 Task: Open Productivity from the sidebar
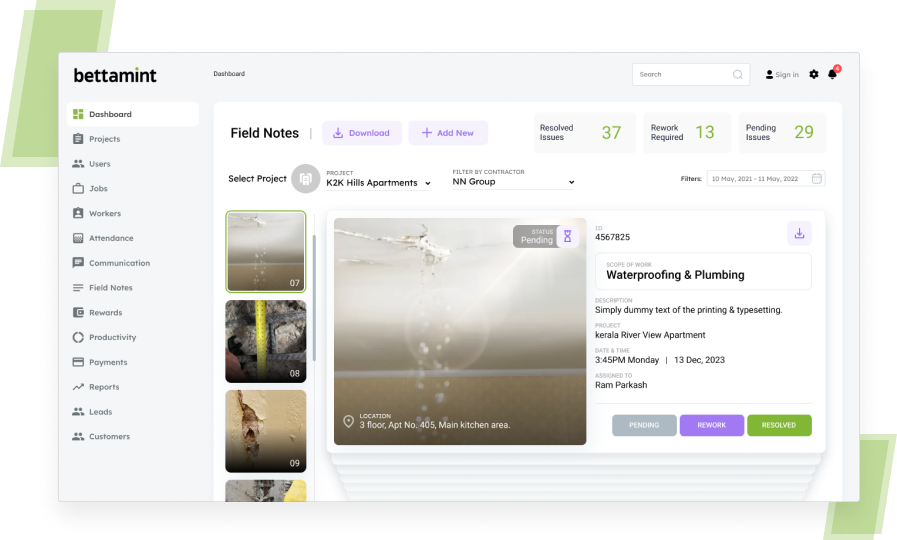point(112,338)
